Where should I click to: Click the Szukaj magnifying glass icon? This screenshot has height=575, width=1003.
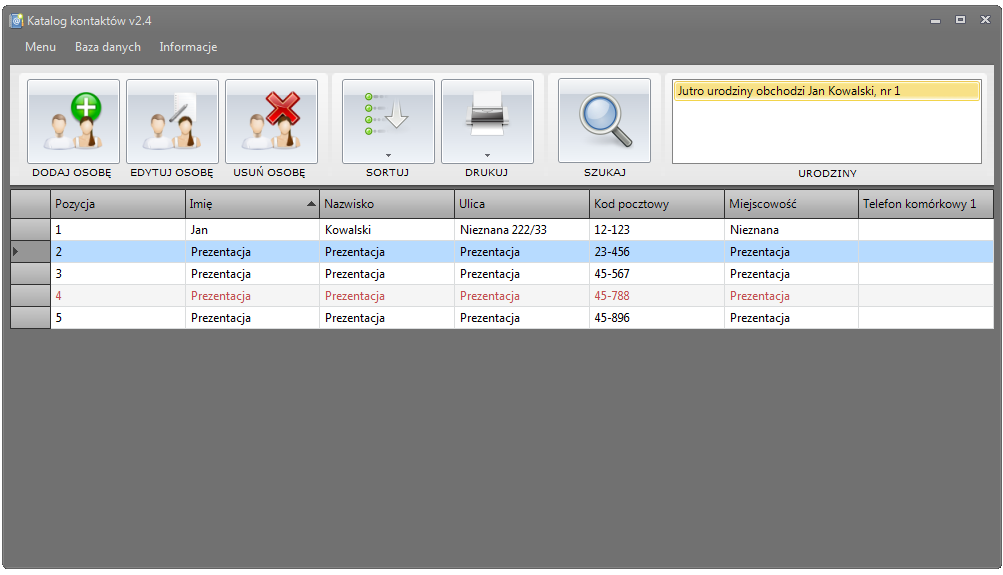pyautogui.click(x=604, y=120)
